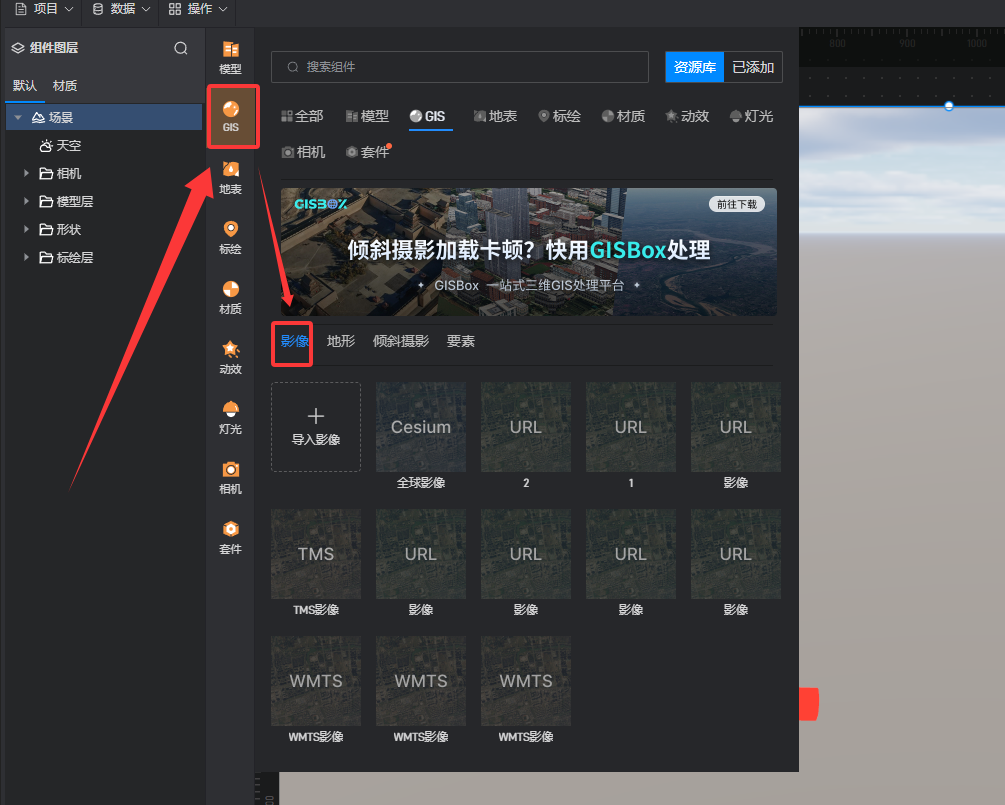Switch to the 默认 layer tab
The height and width of the screenshot is (805, 1005).
click(25, 86)
